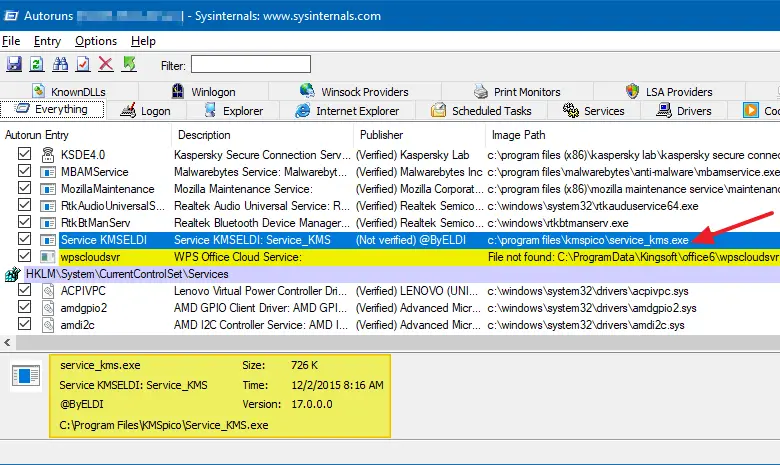The width and height of the screenshot is (780, 465).
Task: Sort by the Autorun Entry column header
Action: click(x=86, y=135)
